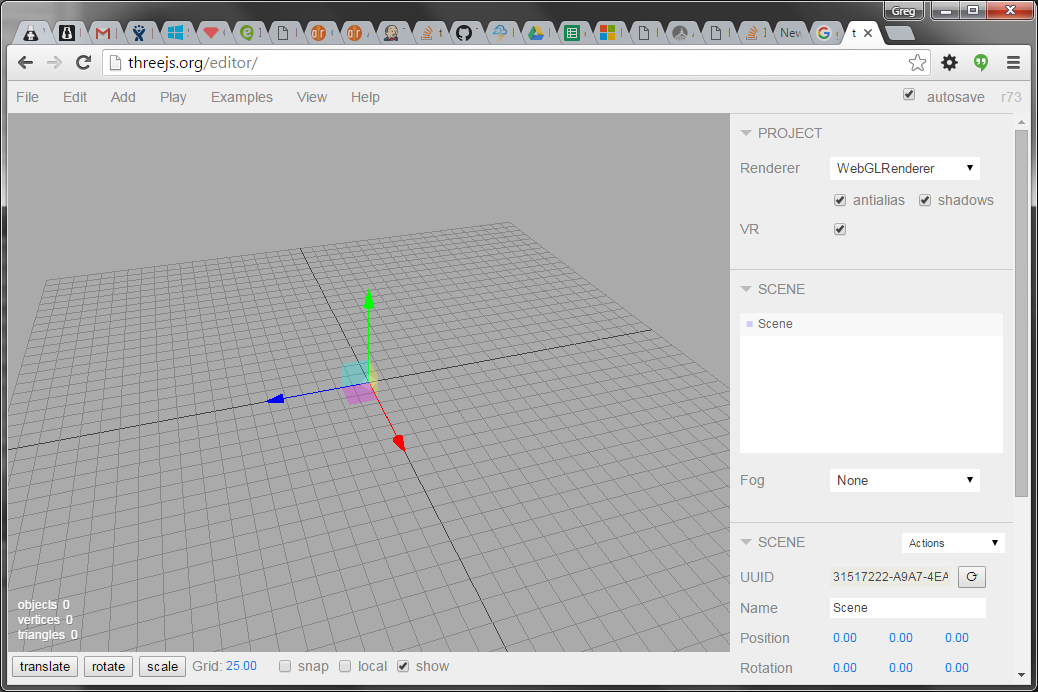
Task: Open the Add menu
Action: tap(123, 97)
